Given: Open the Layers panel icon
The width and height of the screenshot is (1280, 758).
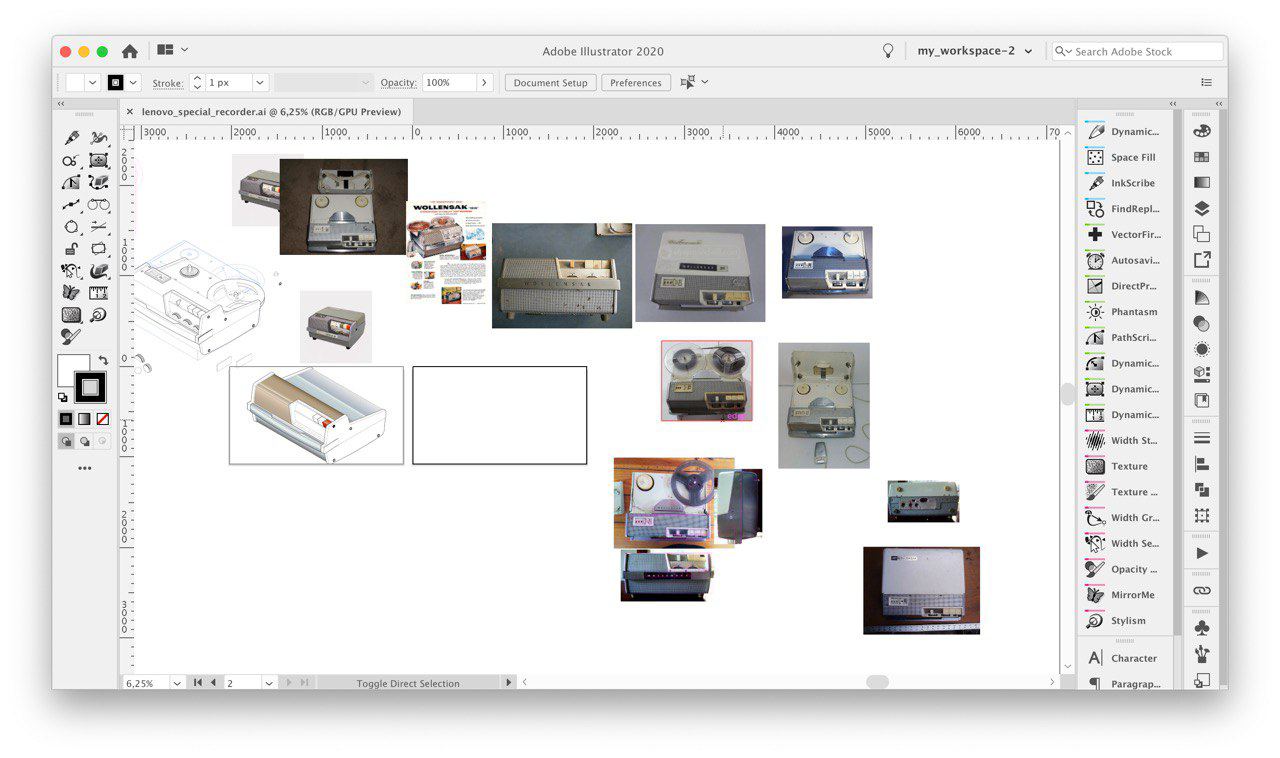Looking at the screenshot, I should click(x=1202, y=209).
